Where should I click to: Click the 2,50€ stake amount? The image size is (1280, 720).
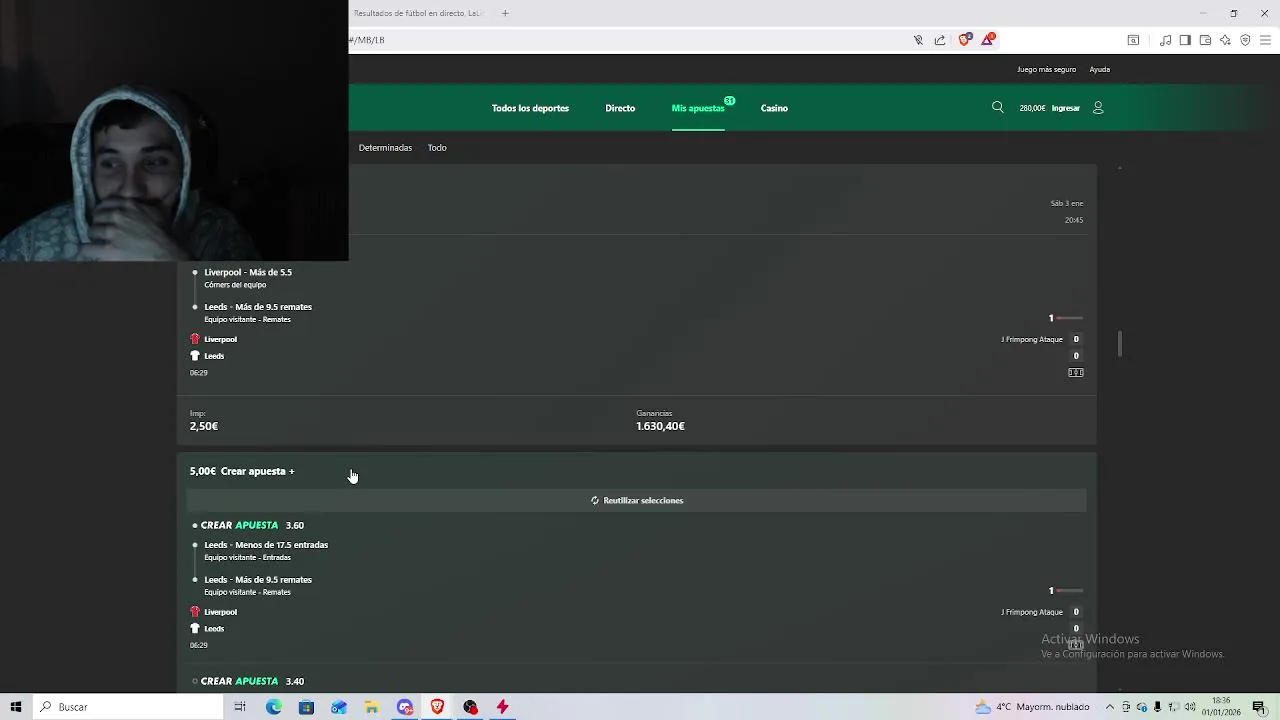tap(204, 426)
